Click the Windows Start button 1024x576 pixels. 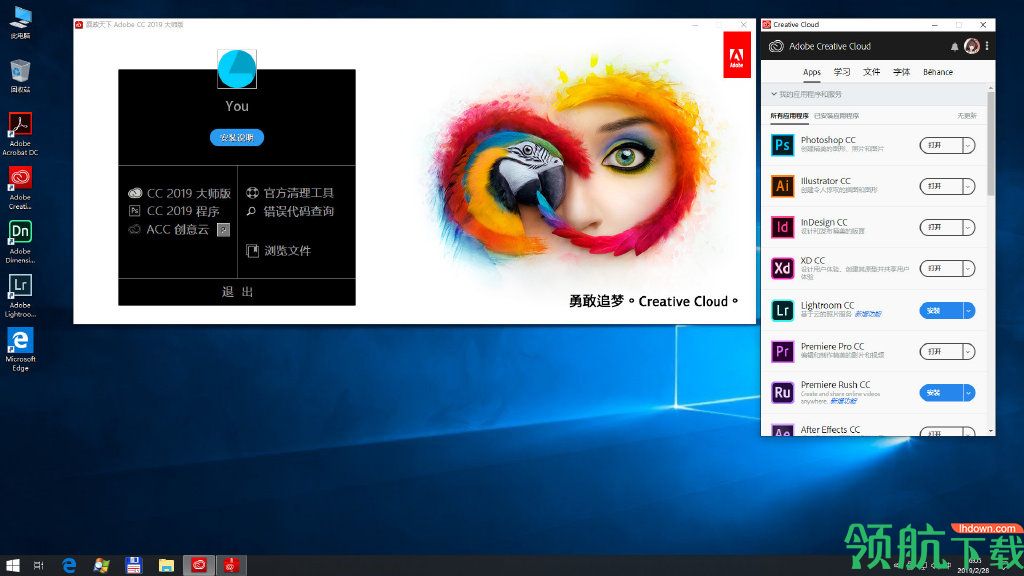(12, 566)
